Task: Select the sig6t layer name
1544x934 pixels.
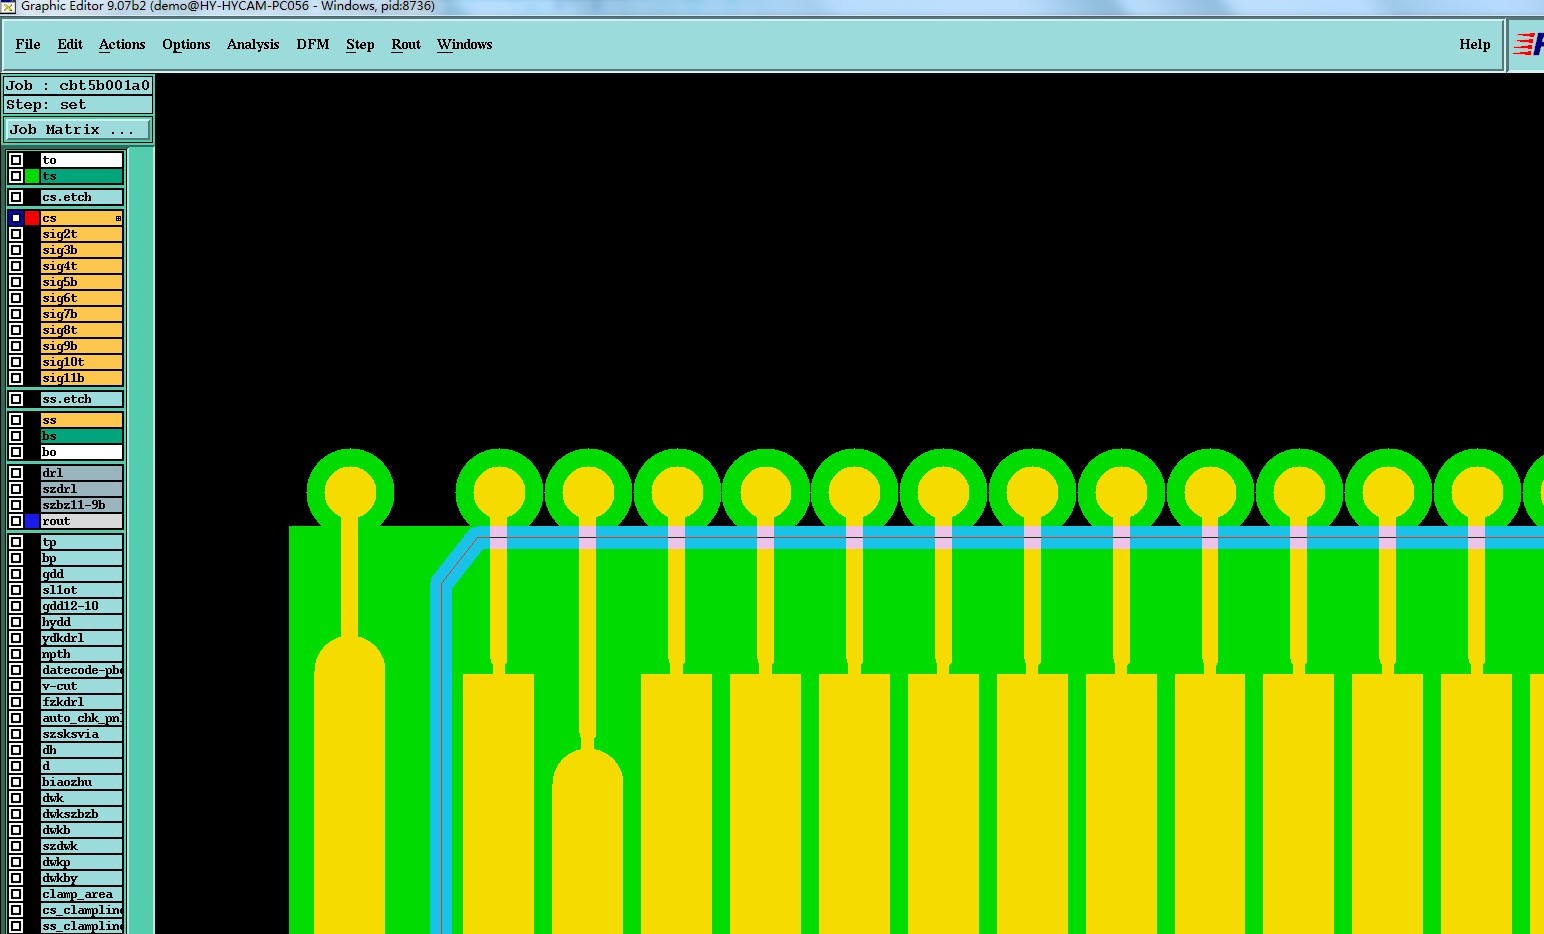Action: tap(82, 298)
